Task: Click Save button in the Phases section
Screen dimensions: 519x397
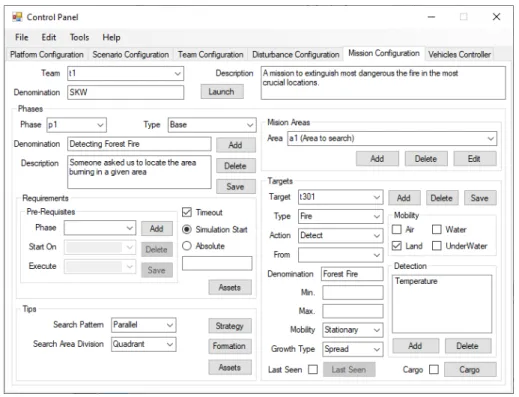Action: click(x=236, y=187)
